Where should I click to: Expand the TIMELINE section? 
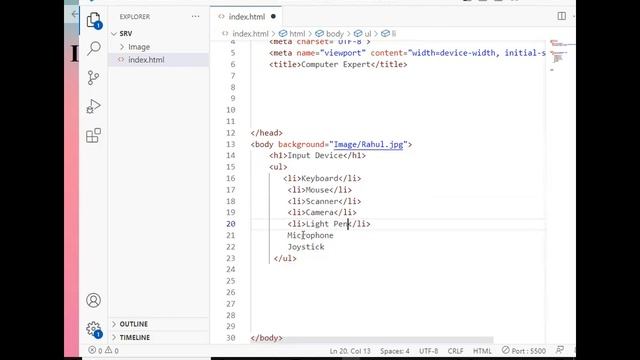[135, 338]
